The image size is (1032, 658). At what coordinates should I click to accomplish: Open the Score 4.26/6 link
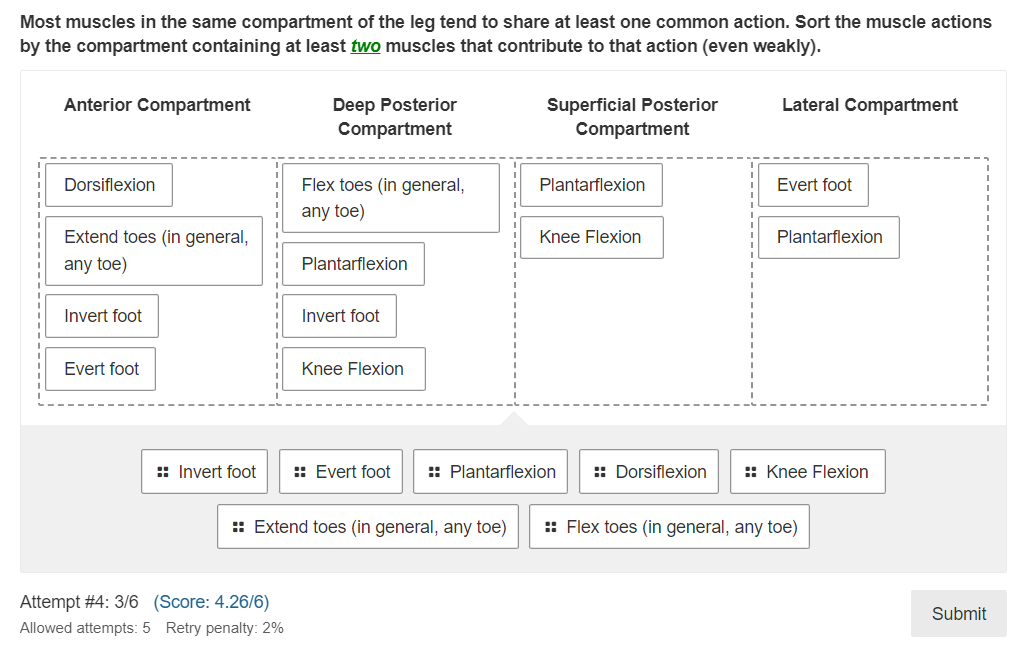[x=211, y=602]
